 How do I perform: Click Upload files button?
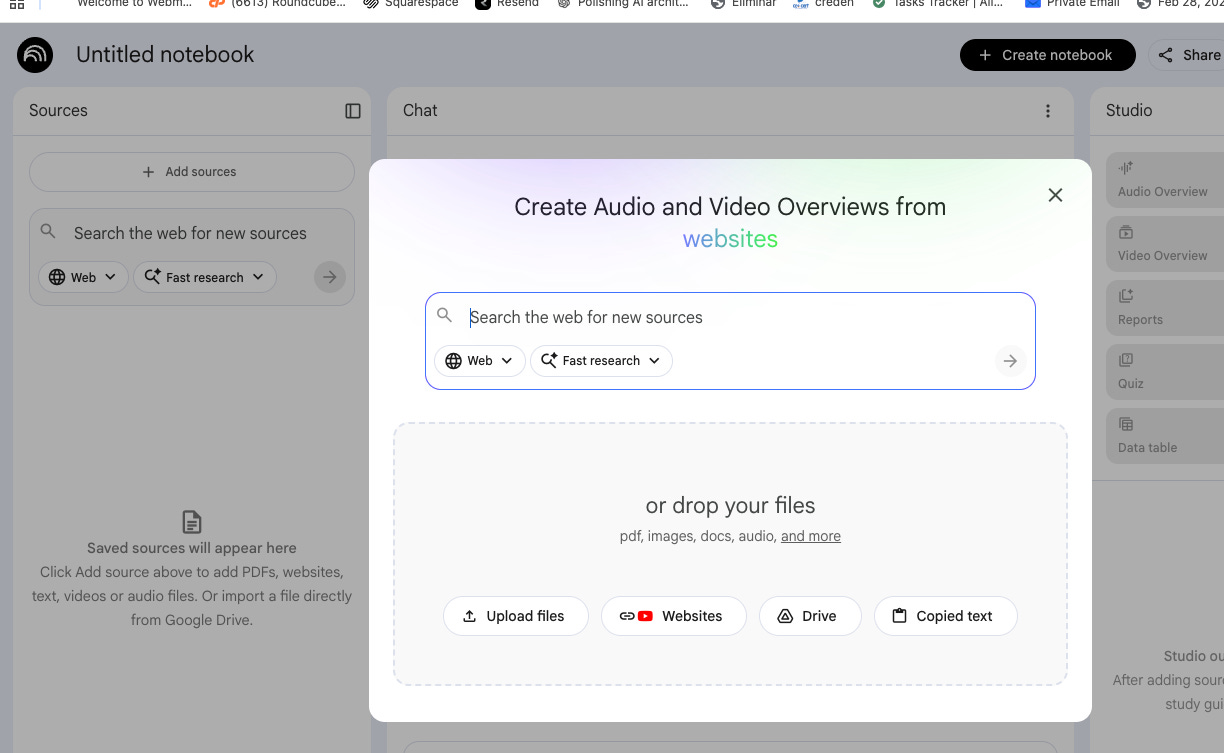pyautogui.click(x=516, y=616)
